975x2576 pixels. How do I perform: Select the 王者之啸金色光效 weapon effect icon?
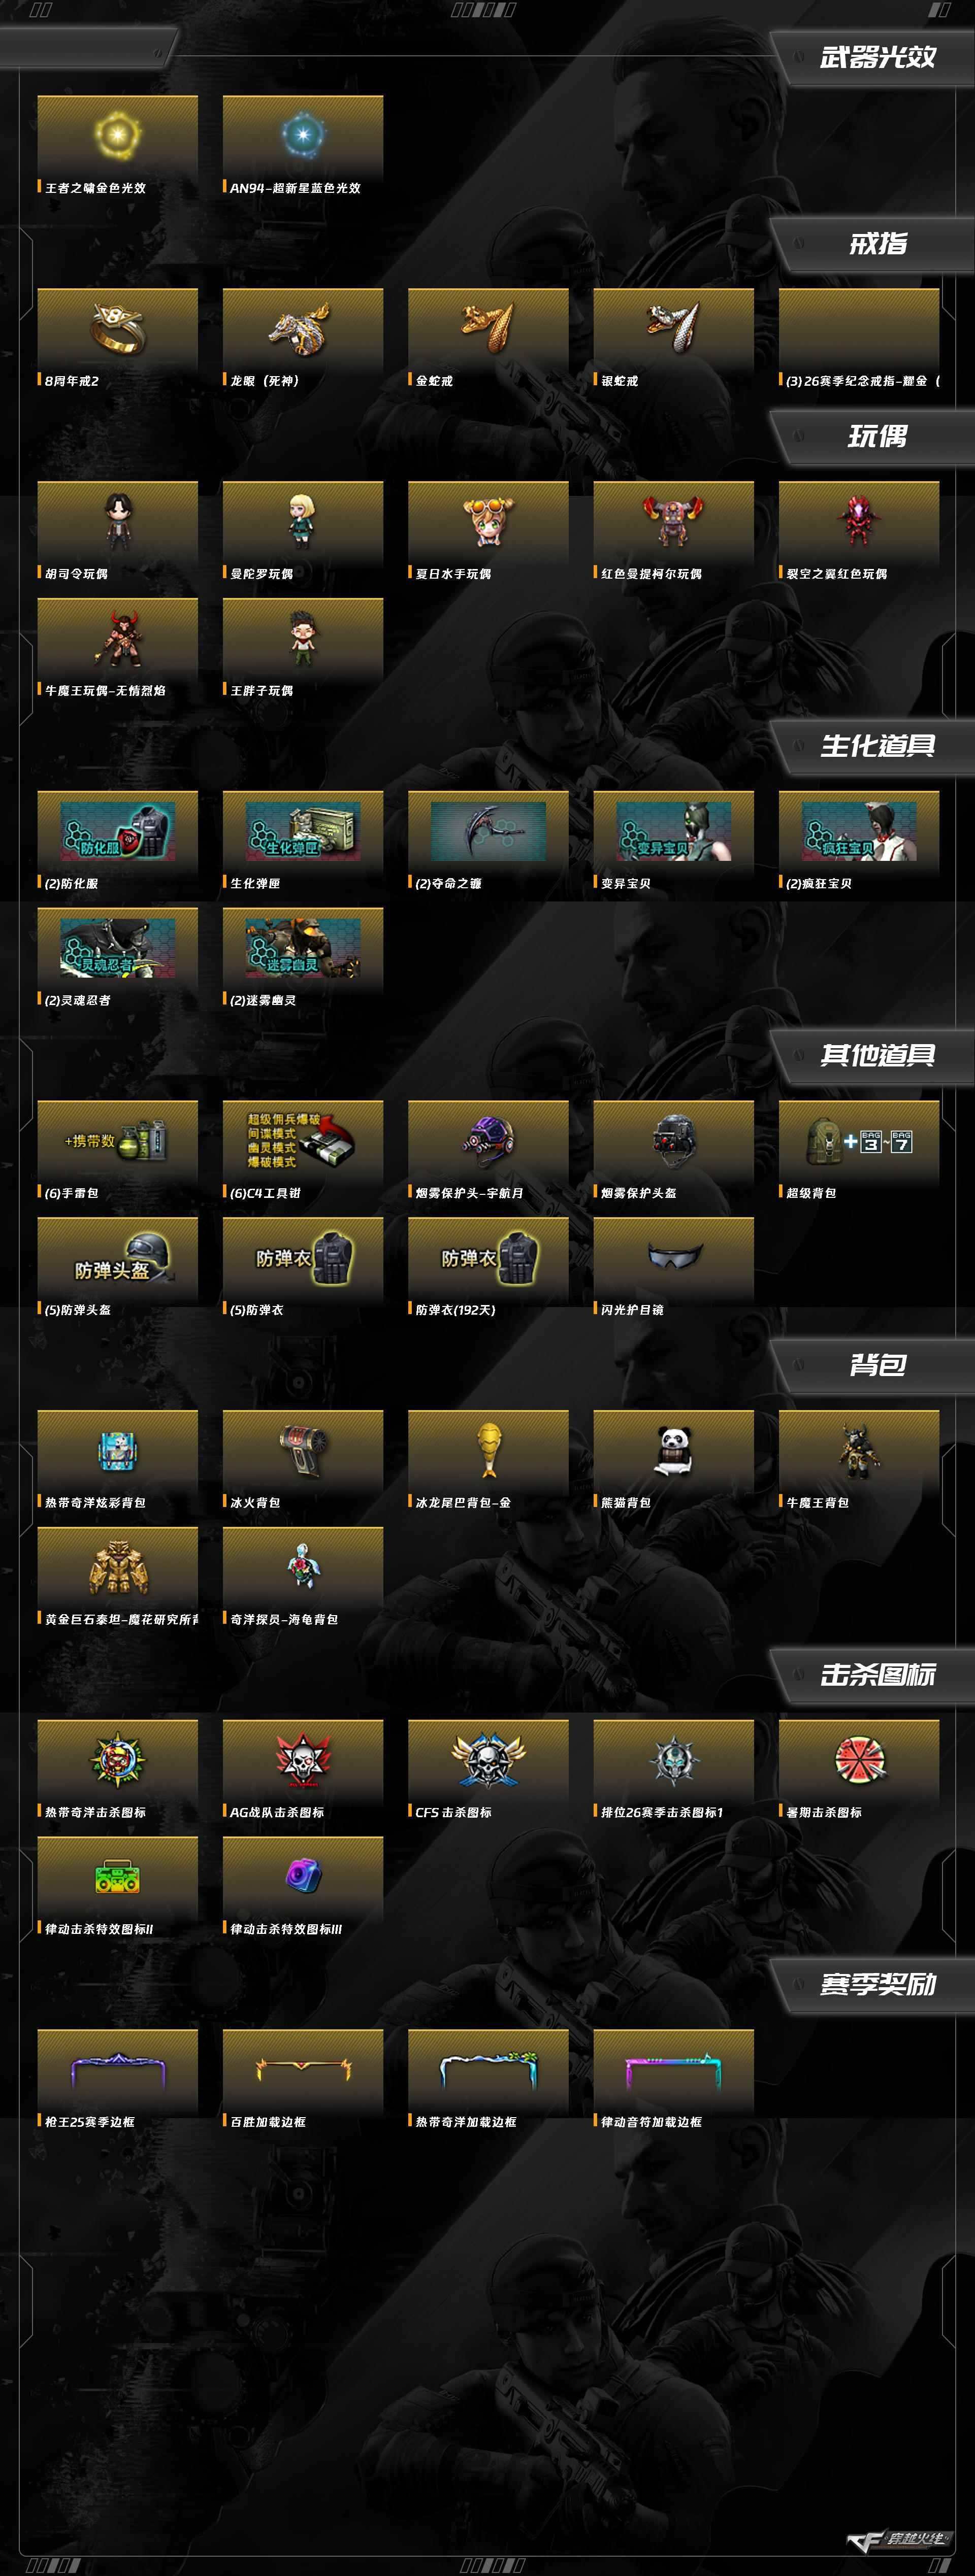pos(117,135)
